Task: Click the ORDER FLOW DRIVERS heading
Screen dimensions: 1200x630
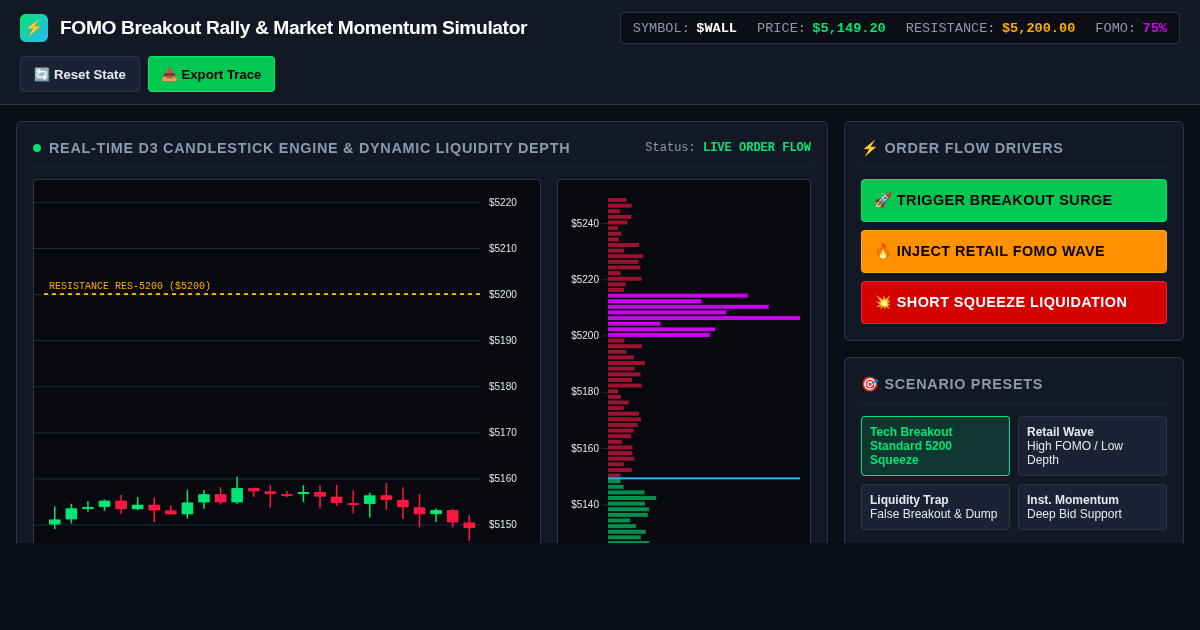Action: point(974,148)
